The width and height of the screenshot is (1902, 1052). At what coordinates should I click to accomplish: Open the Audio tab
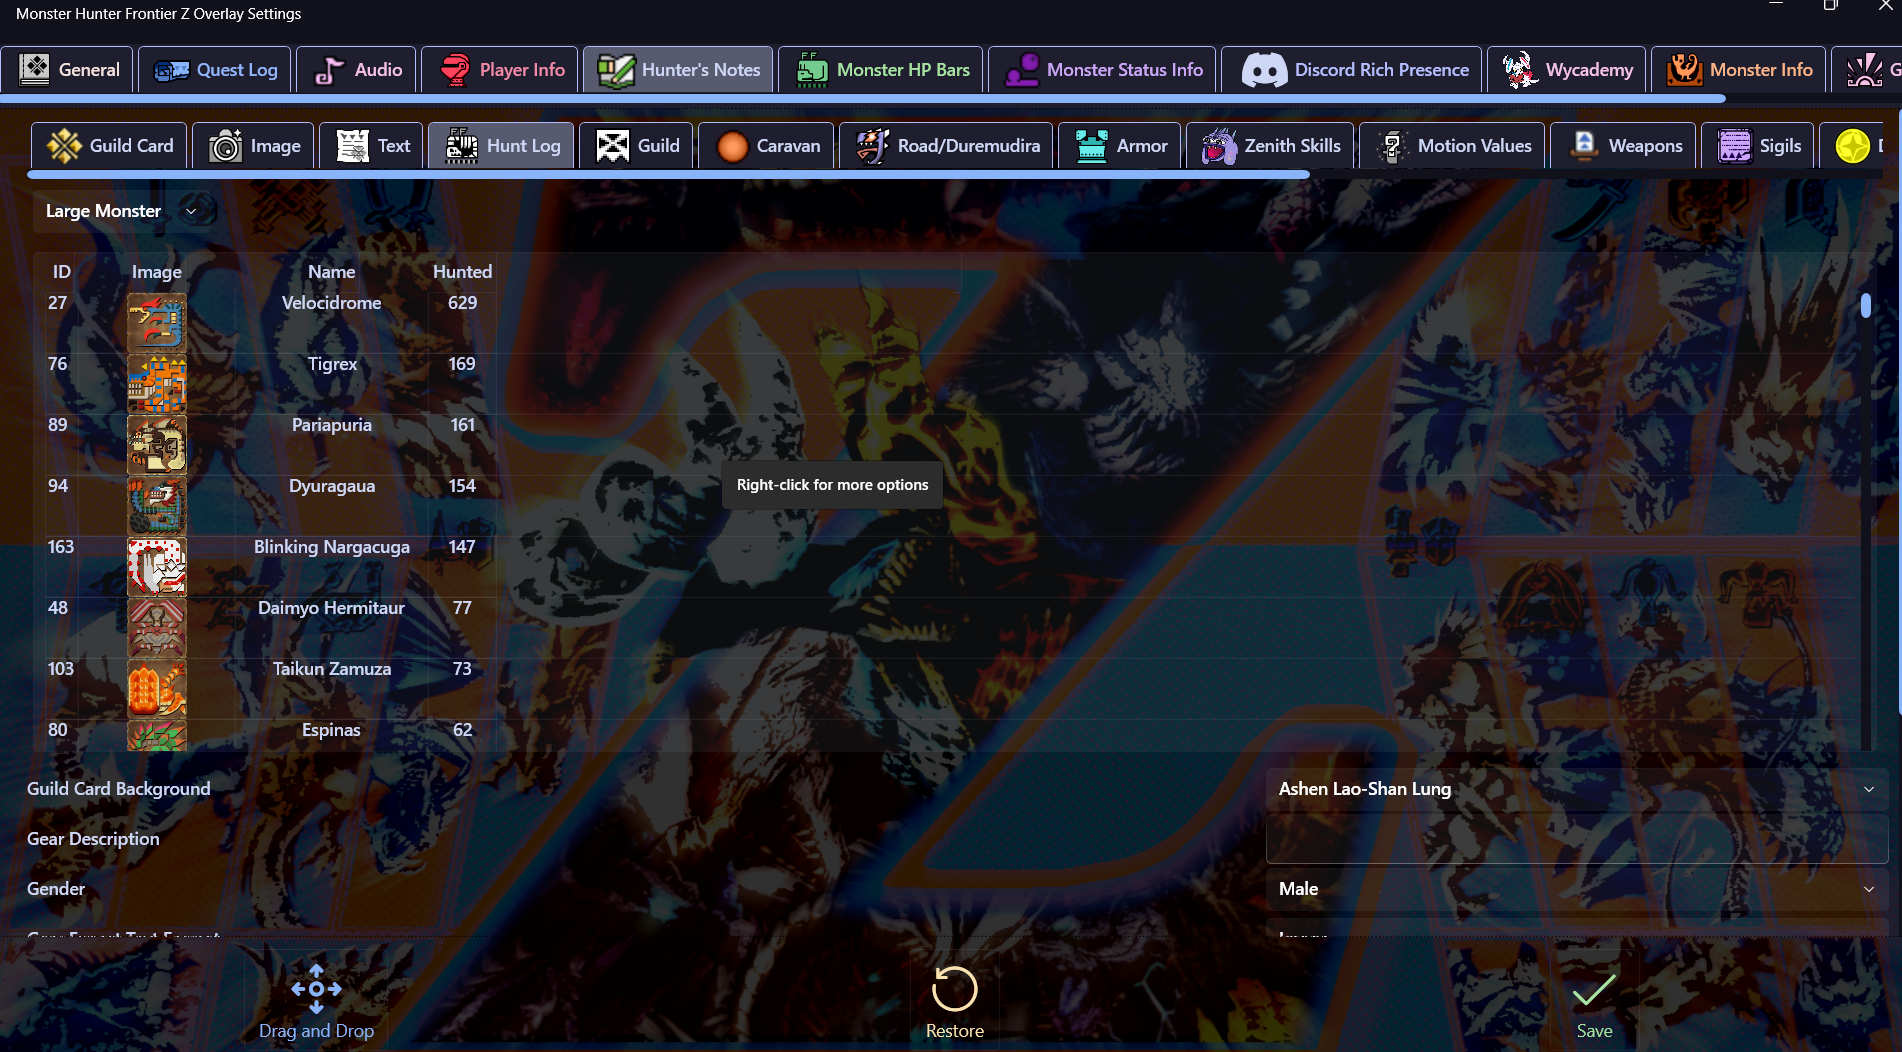point(356,70)
